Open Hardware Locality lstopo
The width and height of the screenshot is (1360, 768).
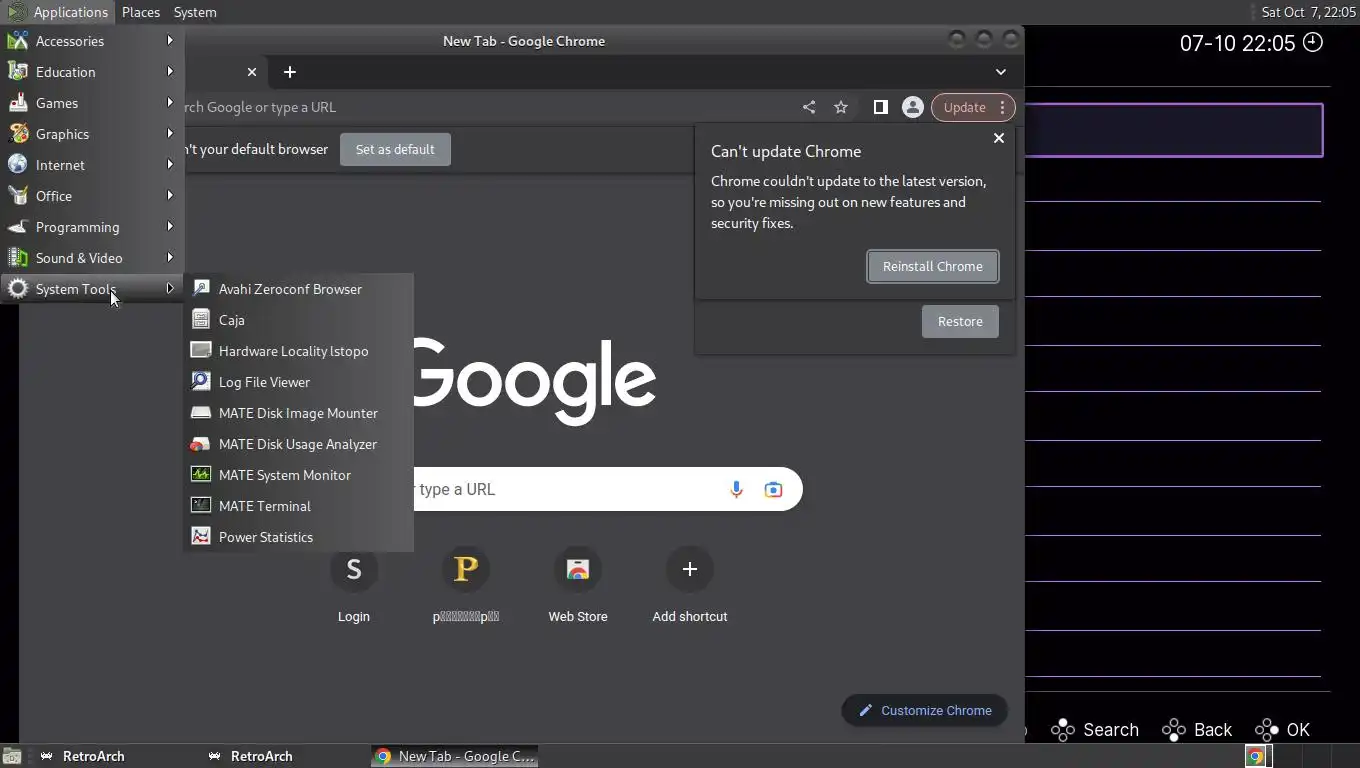pos(298,351)
